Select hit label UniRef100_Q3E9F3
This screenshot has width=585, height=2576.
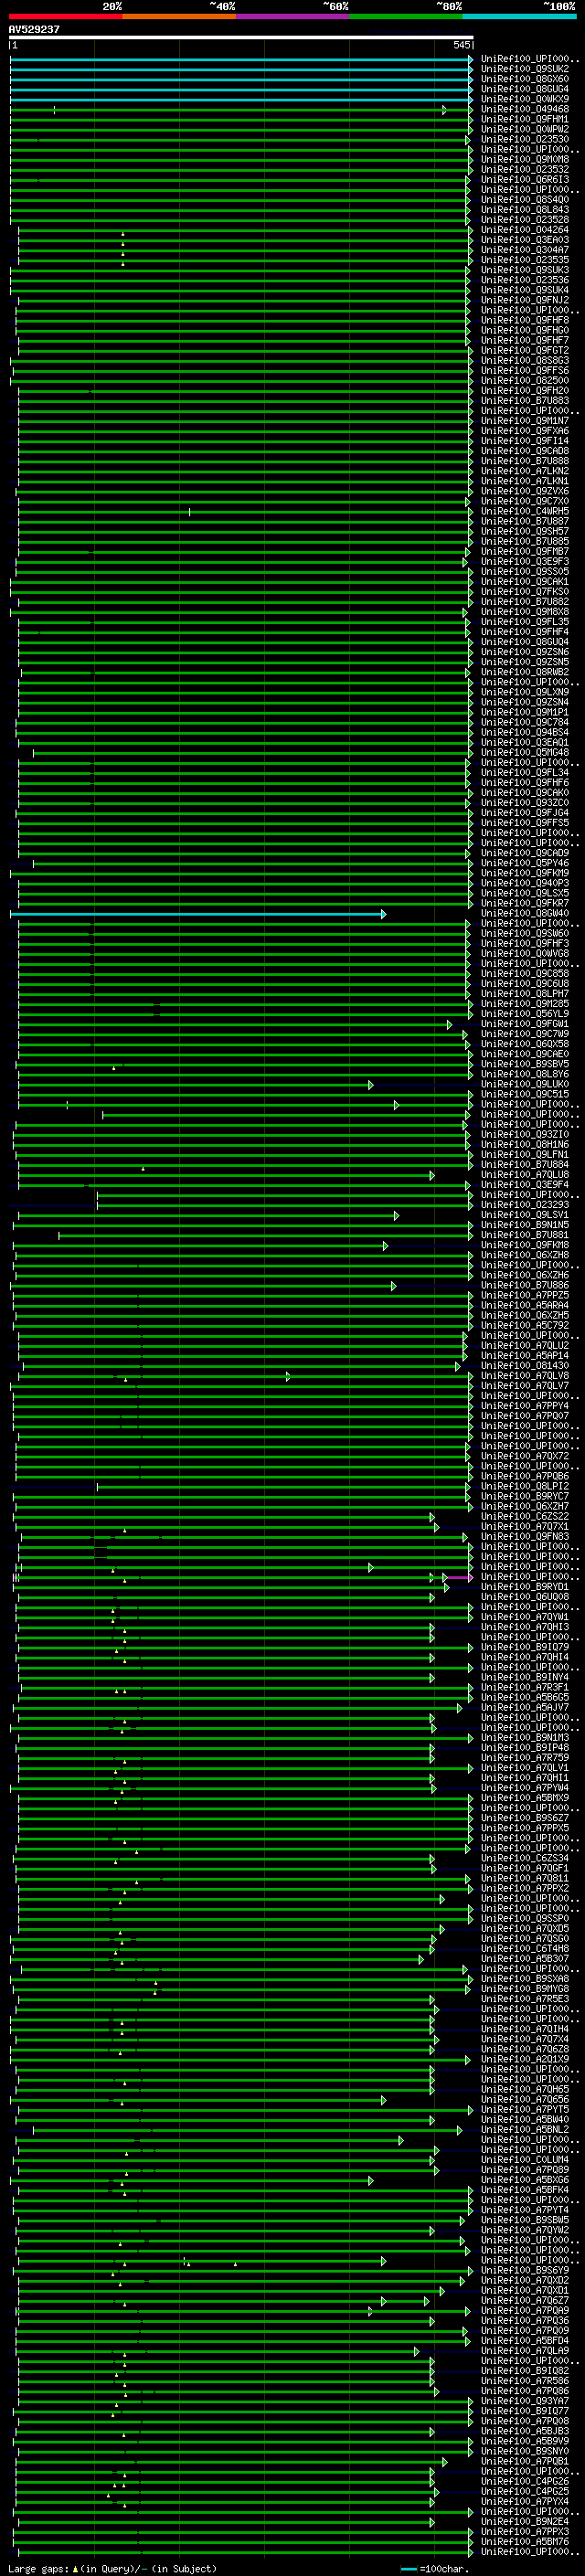[525, 561]
